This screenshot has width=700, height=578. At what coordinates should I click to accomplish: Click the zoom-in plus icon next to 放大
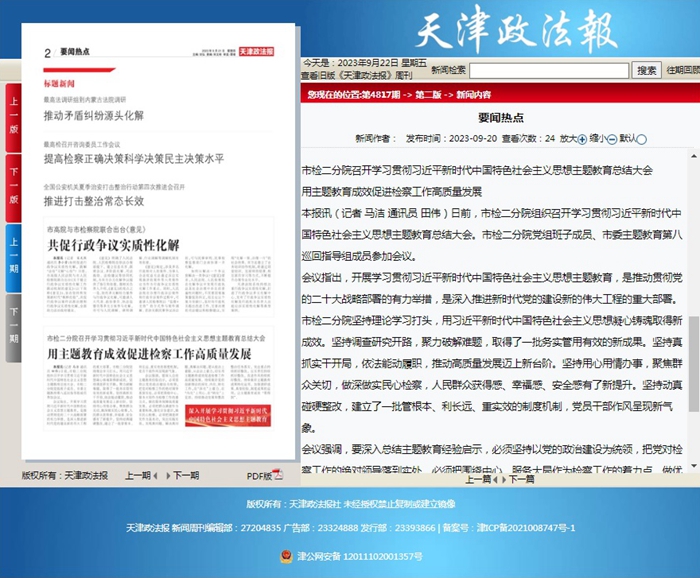tap(582, 139)
